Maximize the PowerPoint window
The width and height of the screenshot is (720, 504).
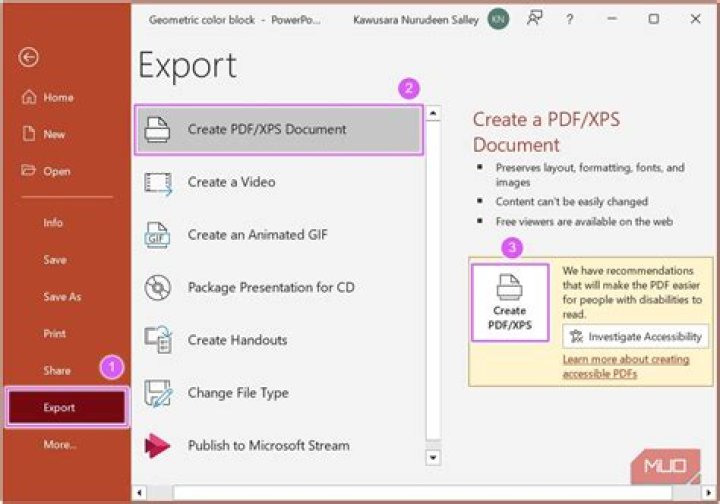[653, 19]
